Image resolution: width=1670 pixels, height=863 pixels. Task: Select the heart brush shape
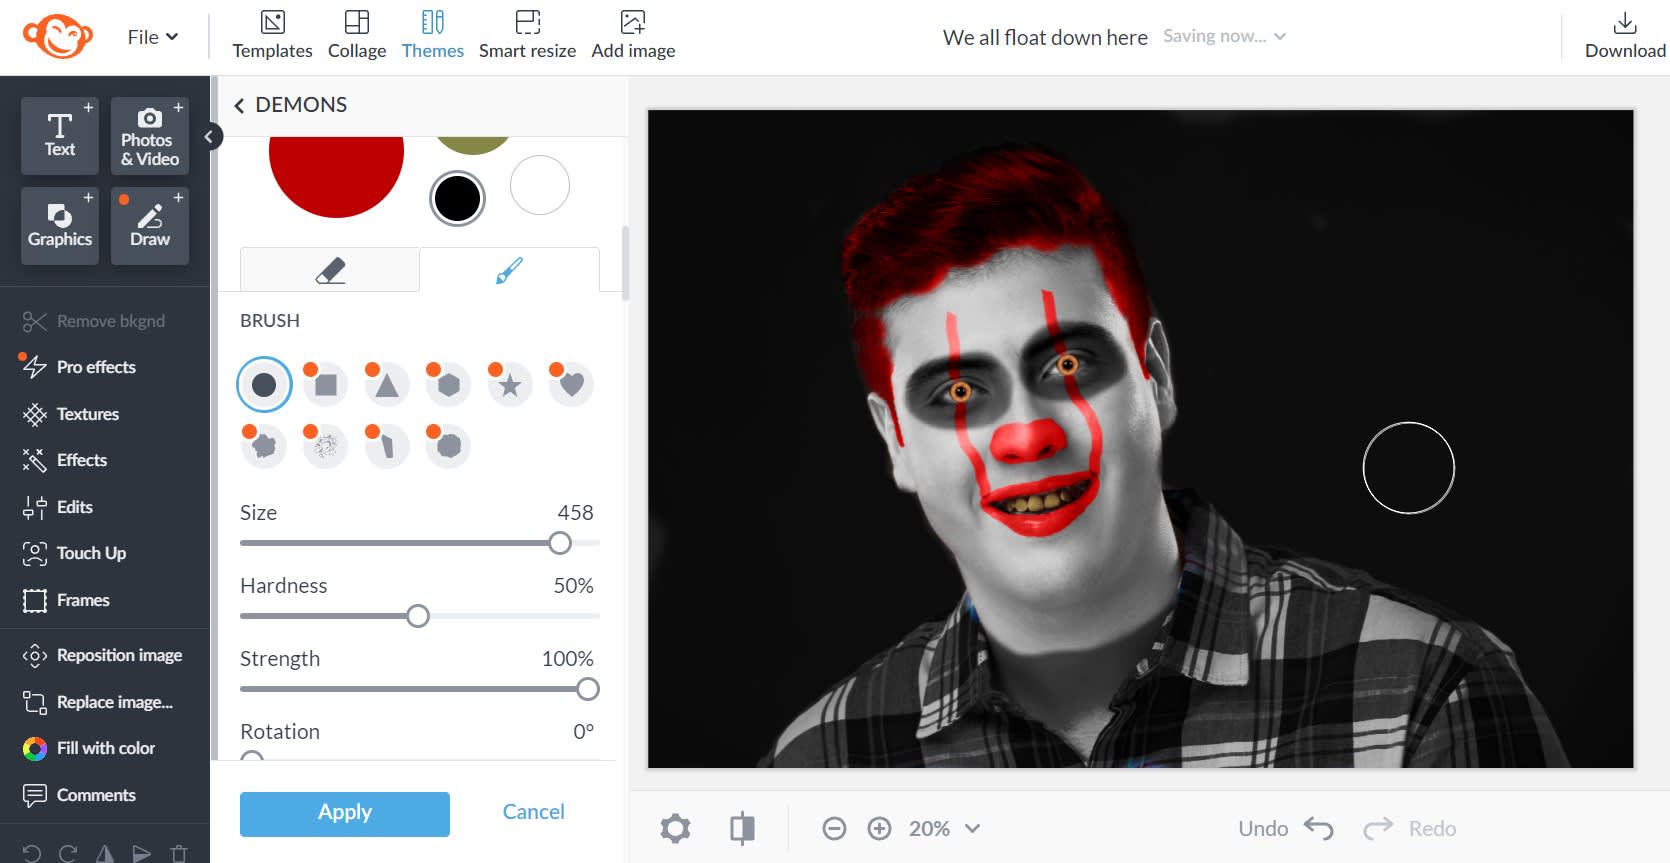point(571,384)
